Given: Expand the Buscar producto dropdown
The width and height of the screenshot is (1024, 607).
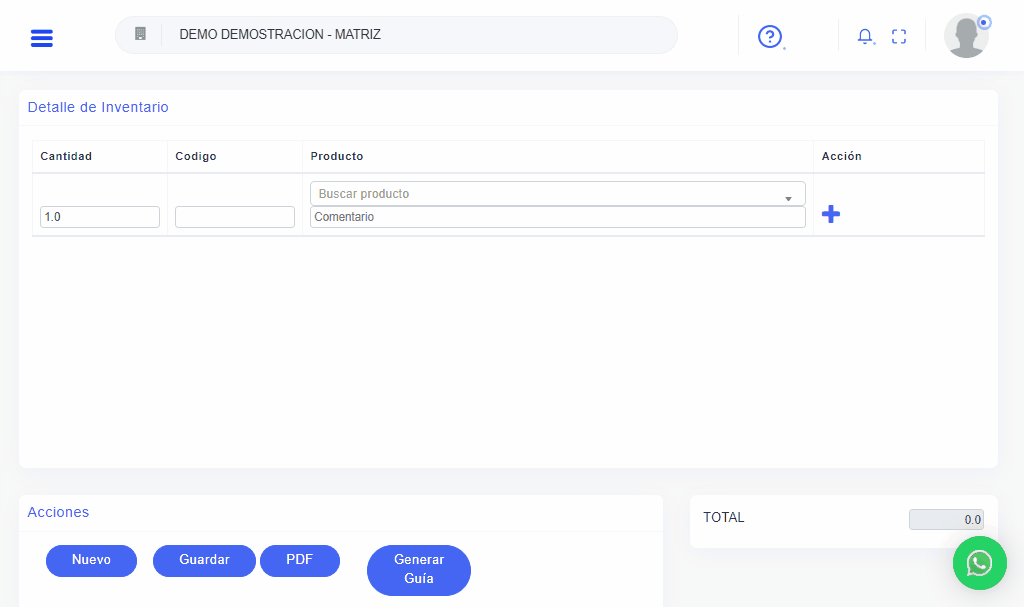Looking at the screenshot, I should [x=550, y=194].
